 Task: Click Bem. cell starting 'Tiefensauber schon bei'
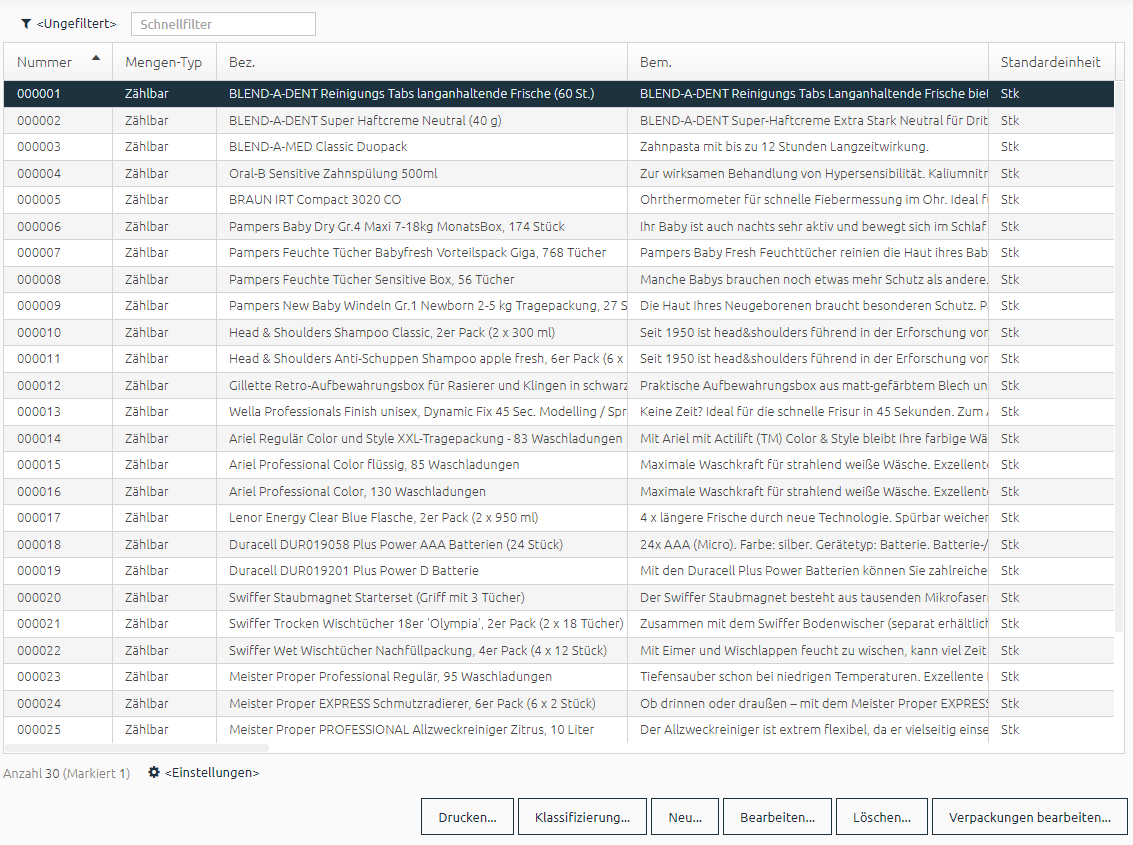[808, 677]
